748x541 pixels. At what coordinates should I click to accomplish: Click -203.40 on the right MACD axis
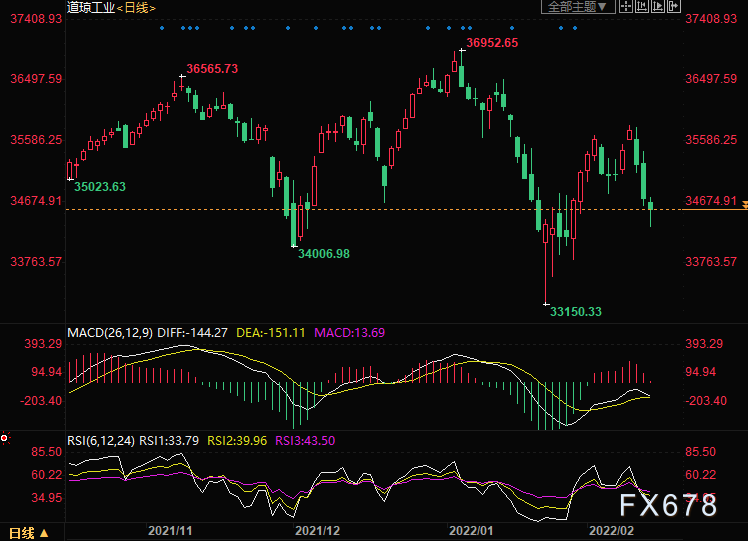pyautogui.click(x=706, y=401)
